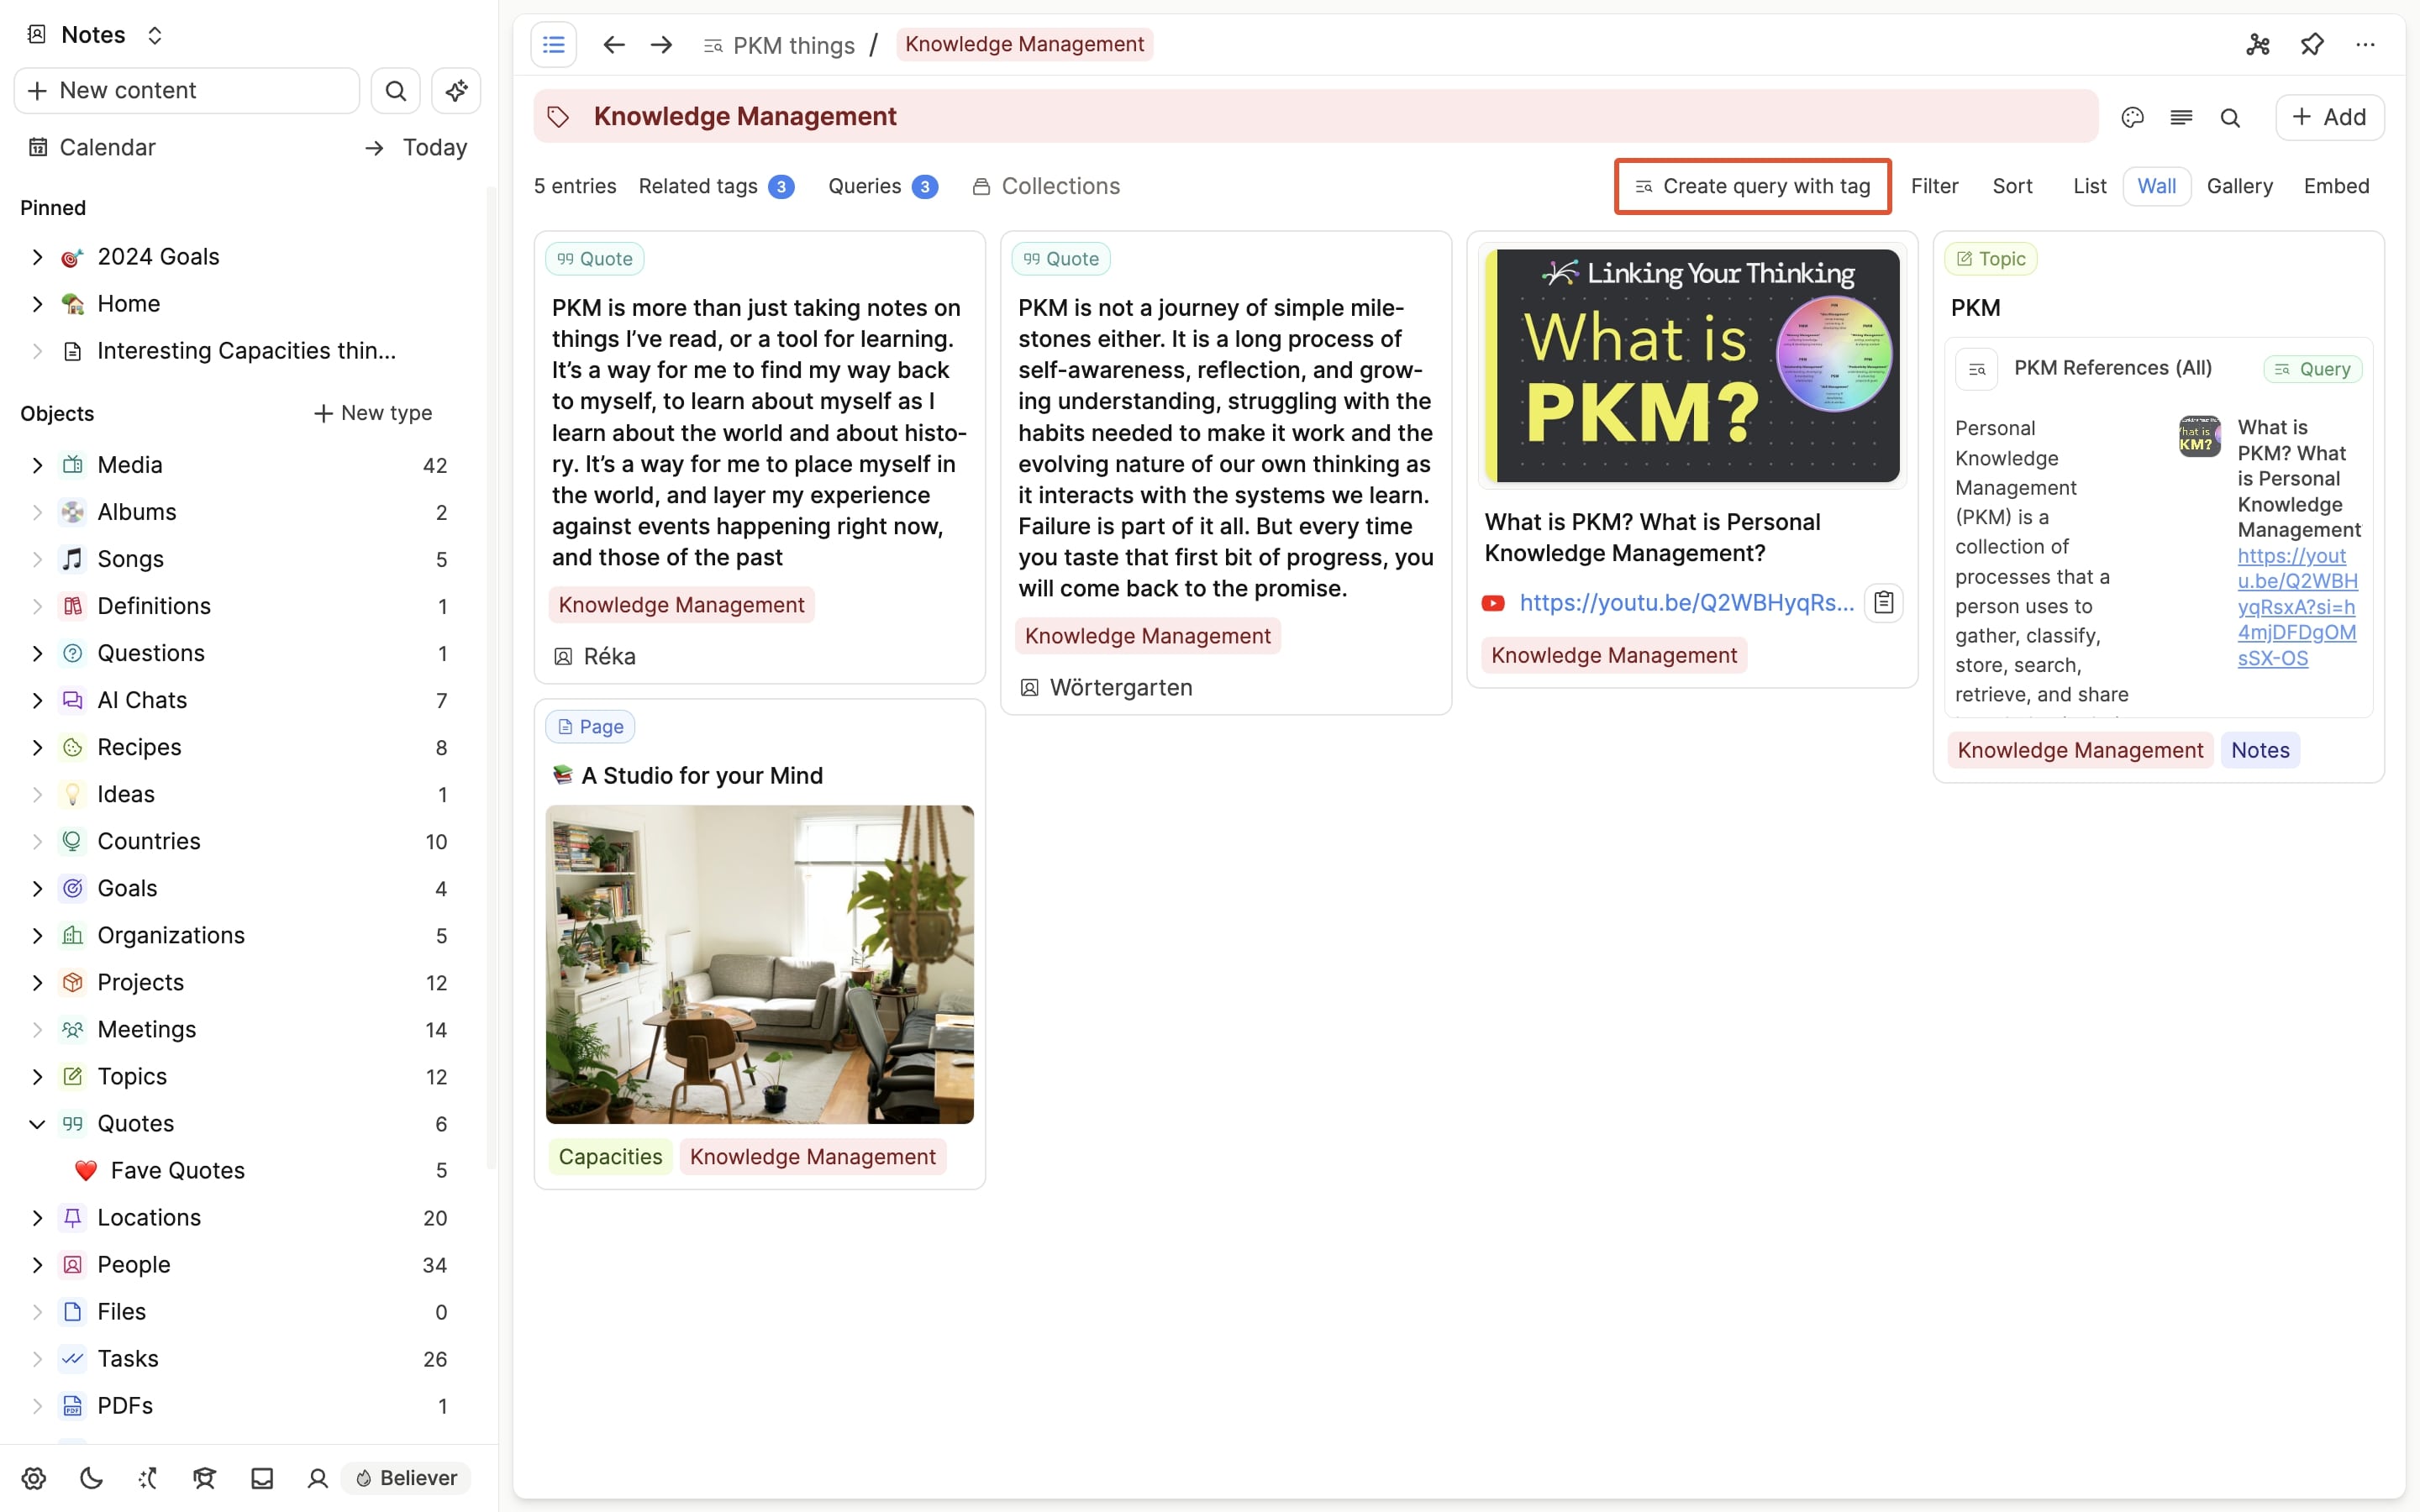
Task: Expand the Topics object chevron
Action: tap(37, 1077)
